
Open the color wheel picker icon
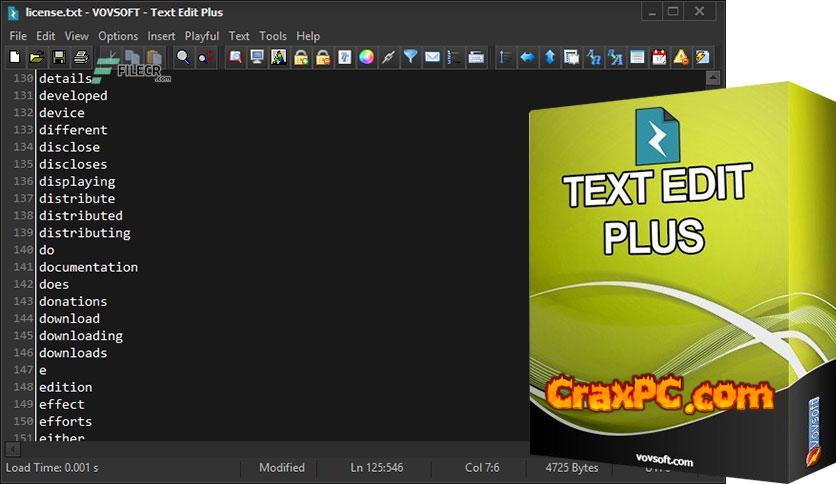point(366,57)
